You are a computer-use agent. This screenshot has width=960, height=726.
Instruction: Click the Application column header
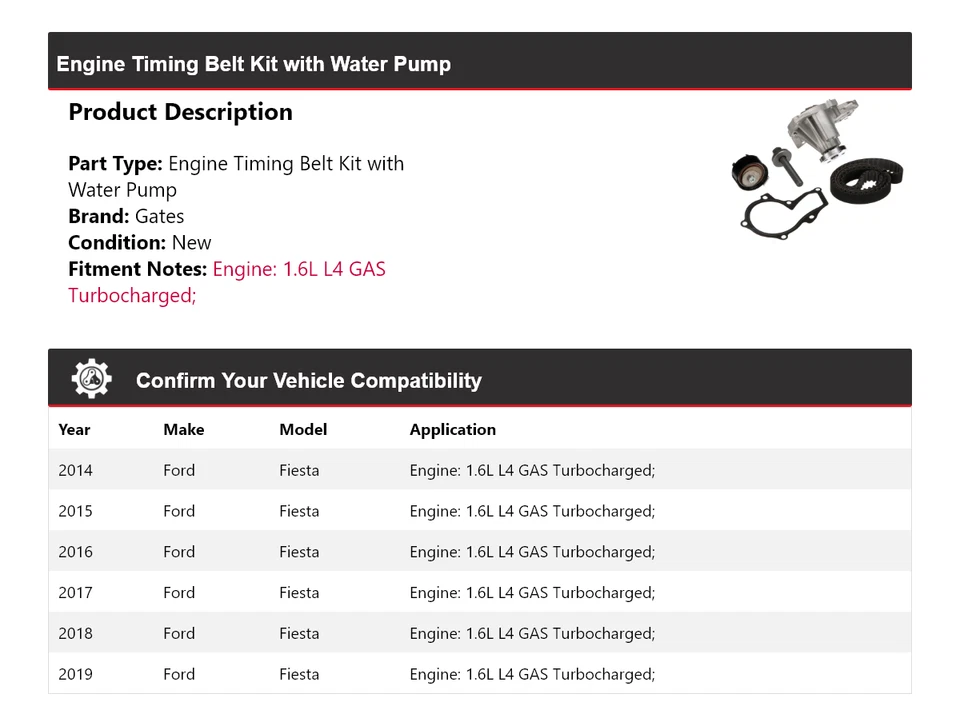[x=452, y=430]
